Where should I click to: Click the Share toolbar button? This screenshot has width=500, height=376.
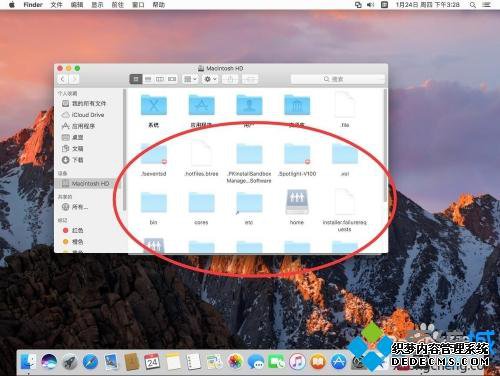[x=230, y=79]
